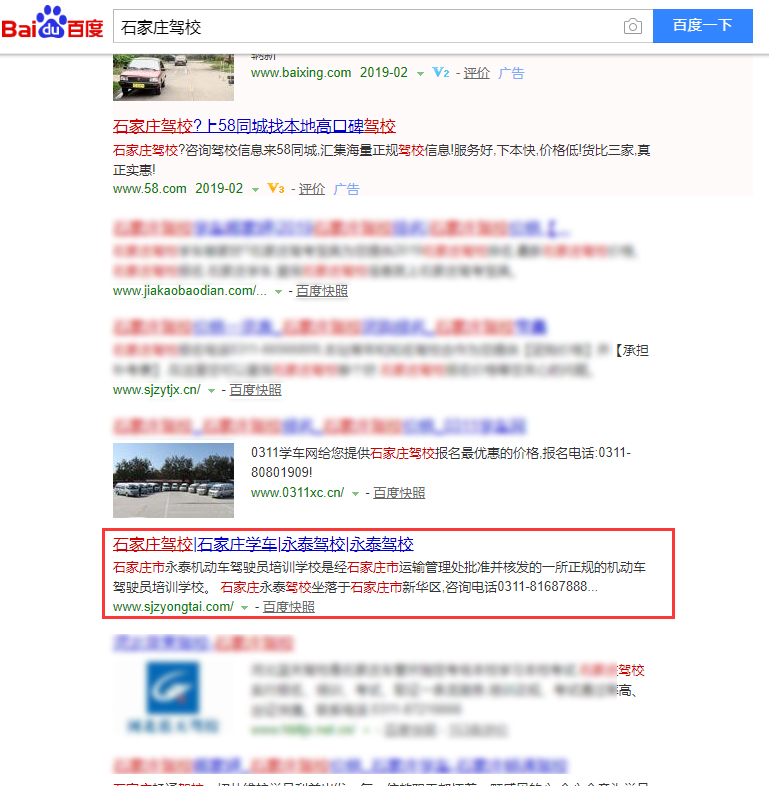
Task: Expand dropdown arrow next to www.58.com
Action: coord(255,190)
